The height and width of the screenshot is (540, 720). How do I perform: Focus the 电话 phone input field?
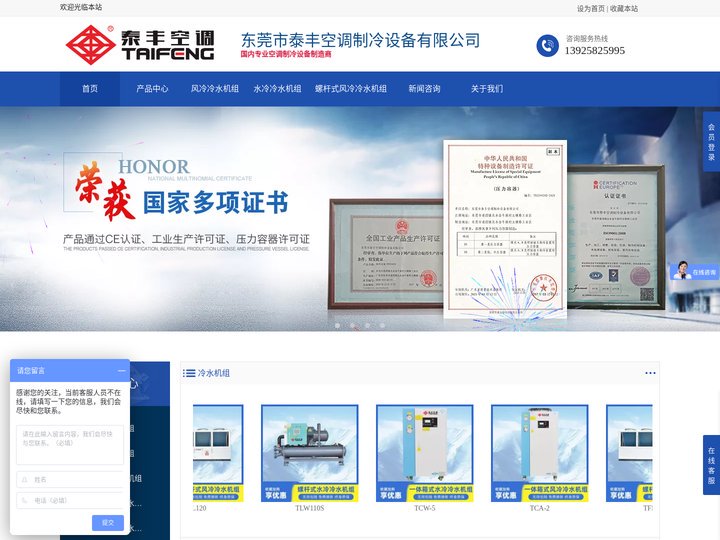pyautogui.click(x=70, y=501)
